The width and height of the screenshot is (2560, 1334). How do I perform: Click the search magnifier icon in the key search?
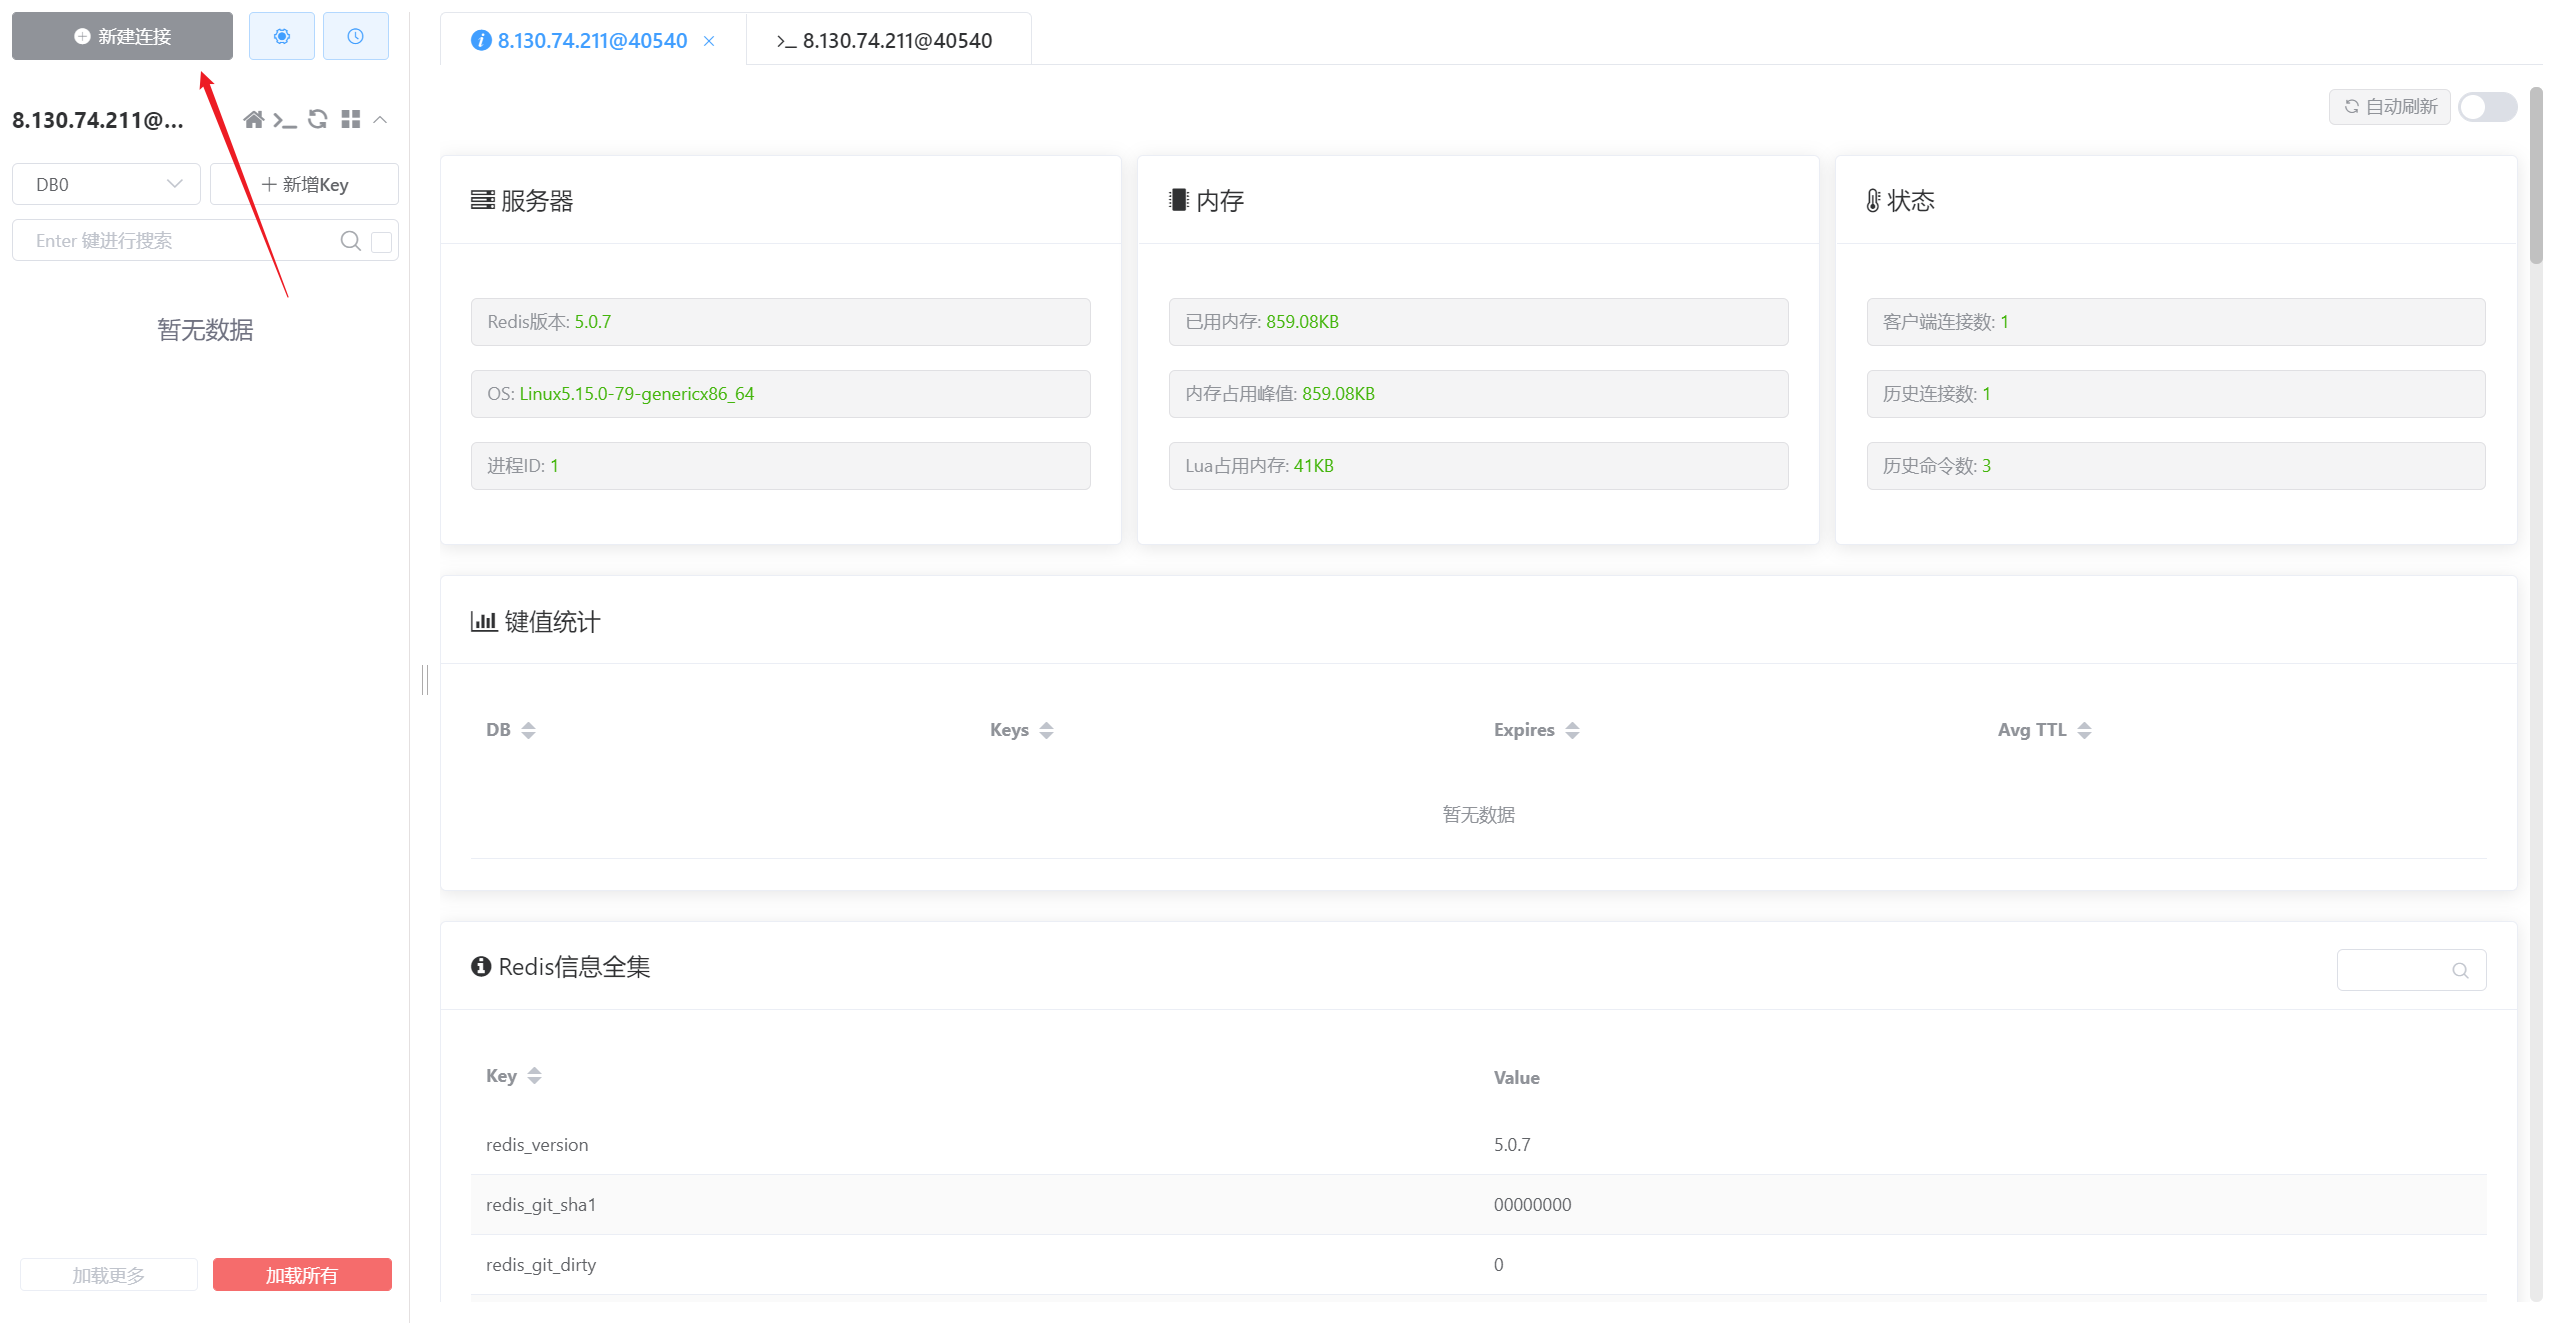[350, 241]
